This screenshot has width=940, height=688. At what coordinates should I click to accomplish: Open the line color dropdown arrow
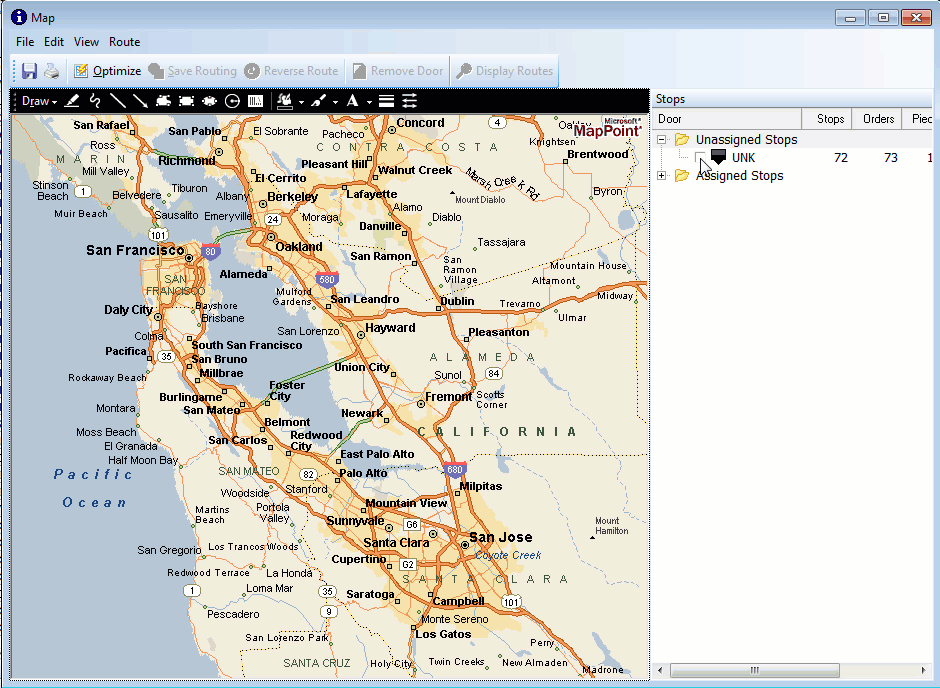click(x=335, y=102)
